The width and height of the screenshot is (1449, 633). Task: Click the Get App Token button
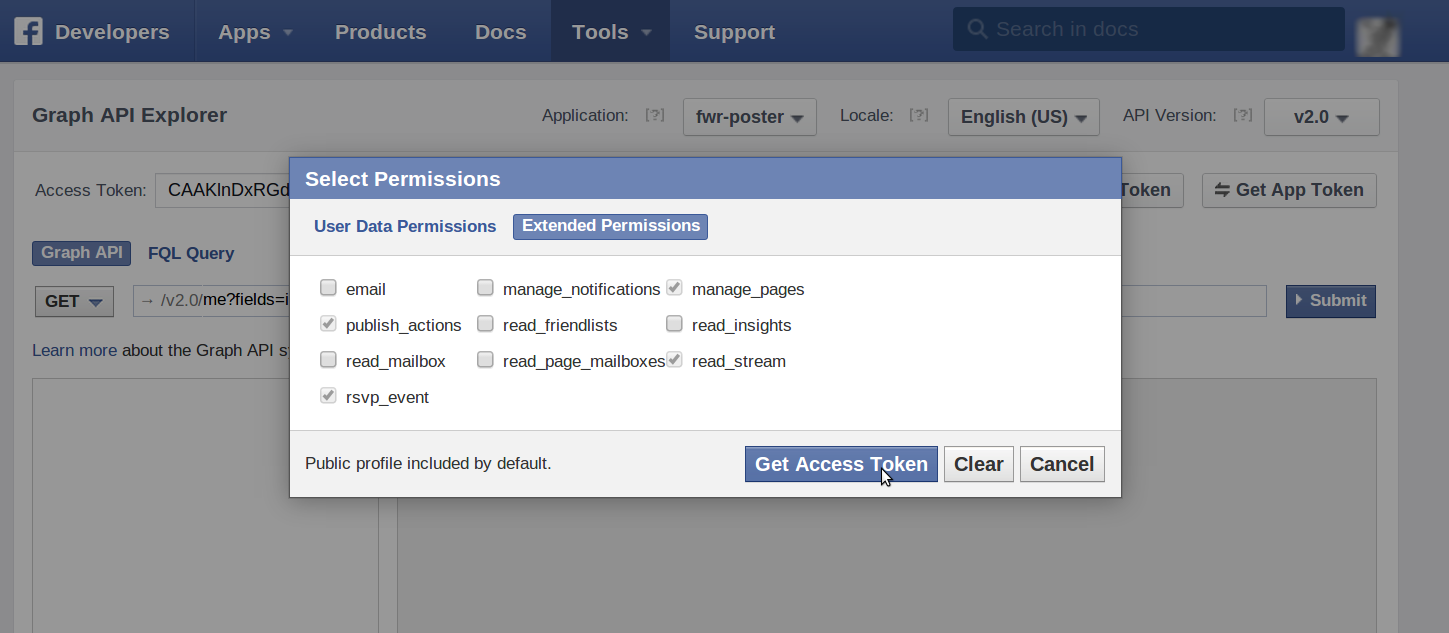pos(1289,190)
